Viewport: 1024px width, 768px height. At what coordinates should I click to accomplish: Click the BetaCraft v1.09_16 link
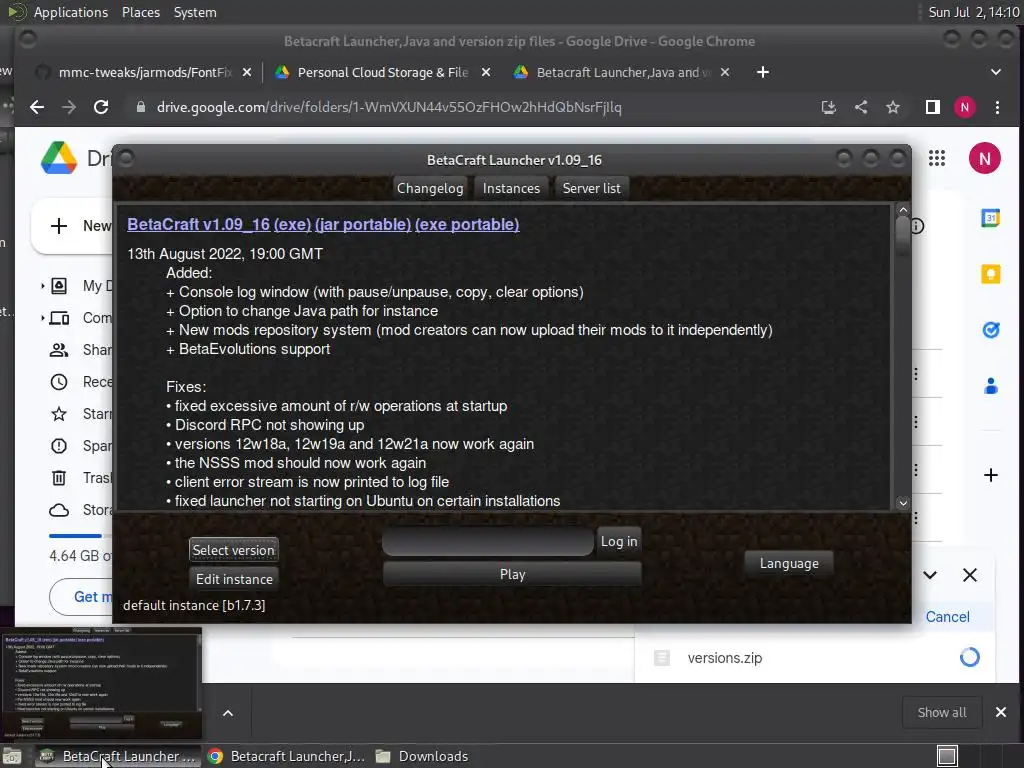pos(199,224)
